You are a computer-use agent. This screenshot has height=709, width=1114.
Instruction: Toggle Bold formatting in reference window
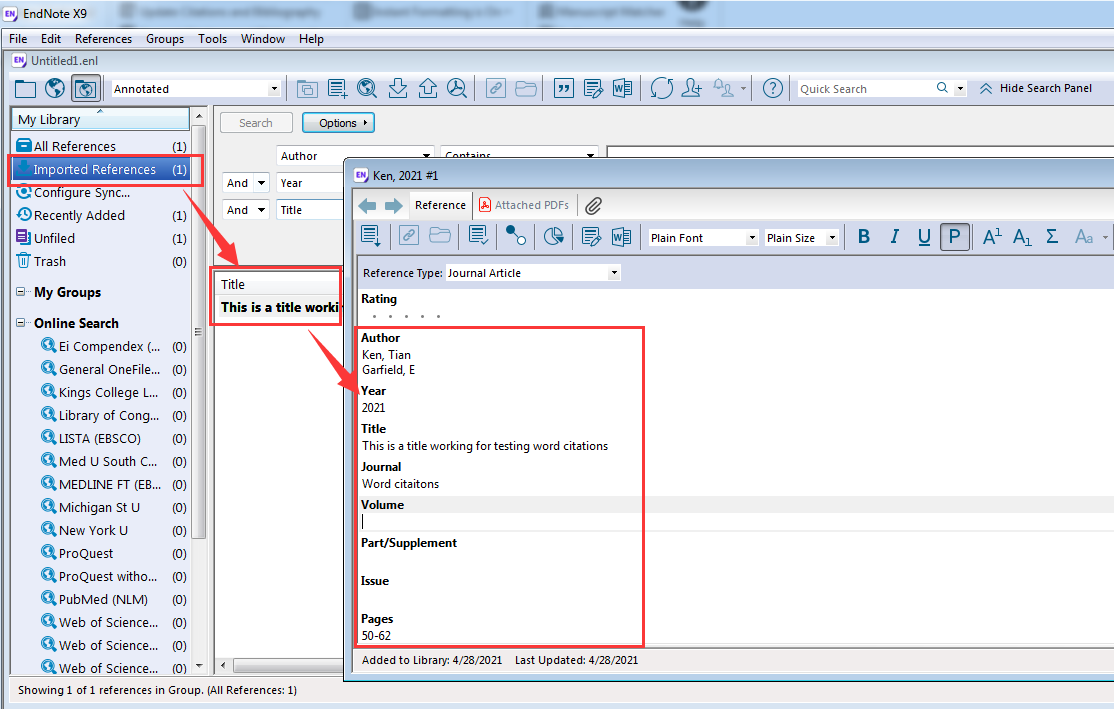(864, 237)
